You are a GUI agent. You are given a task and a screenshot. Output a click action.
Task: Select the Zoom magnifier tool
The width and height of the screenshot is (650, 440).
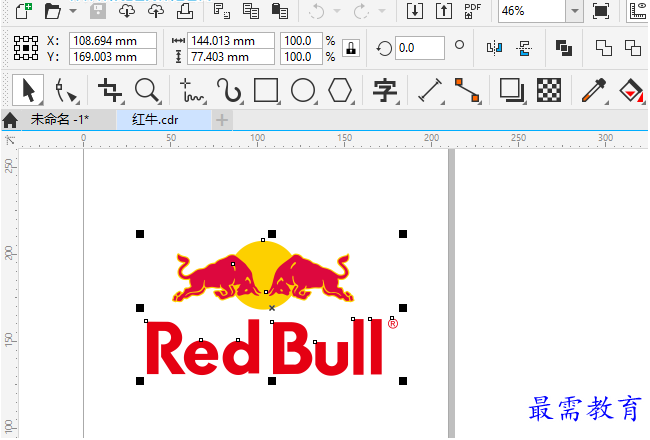coord(148,90)
